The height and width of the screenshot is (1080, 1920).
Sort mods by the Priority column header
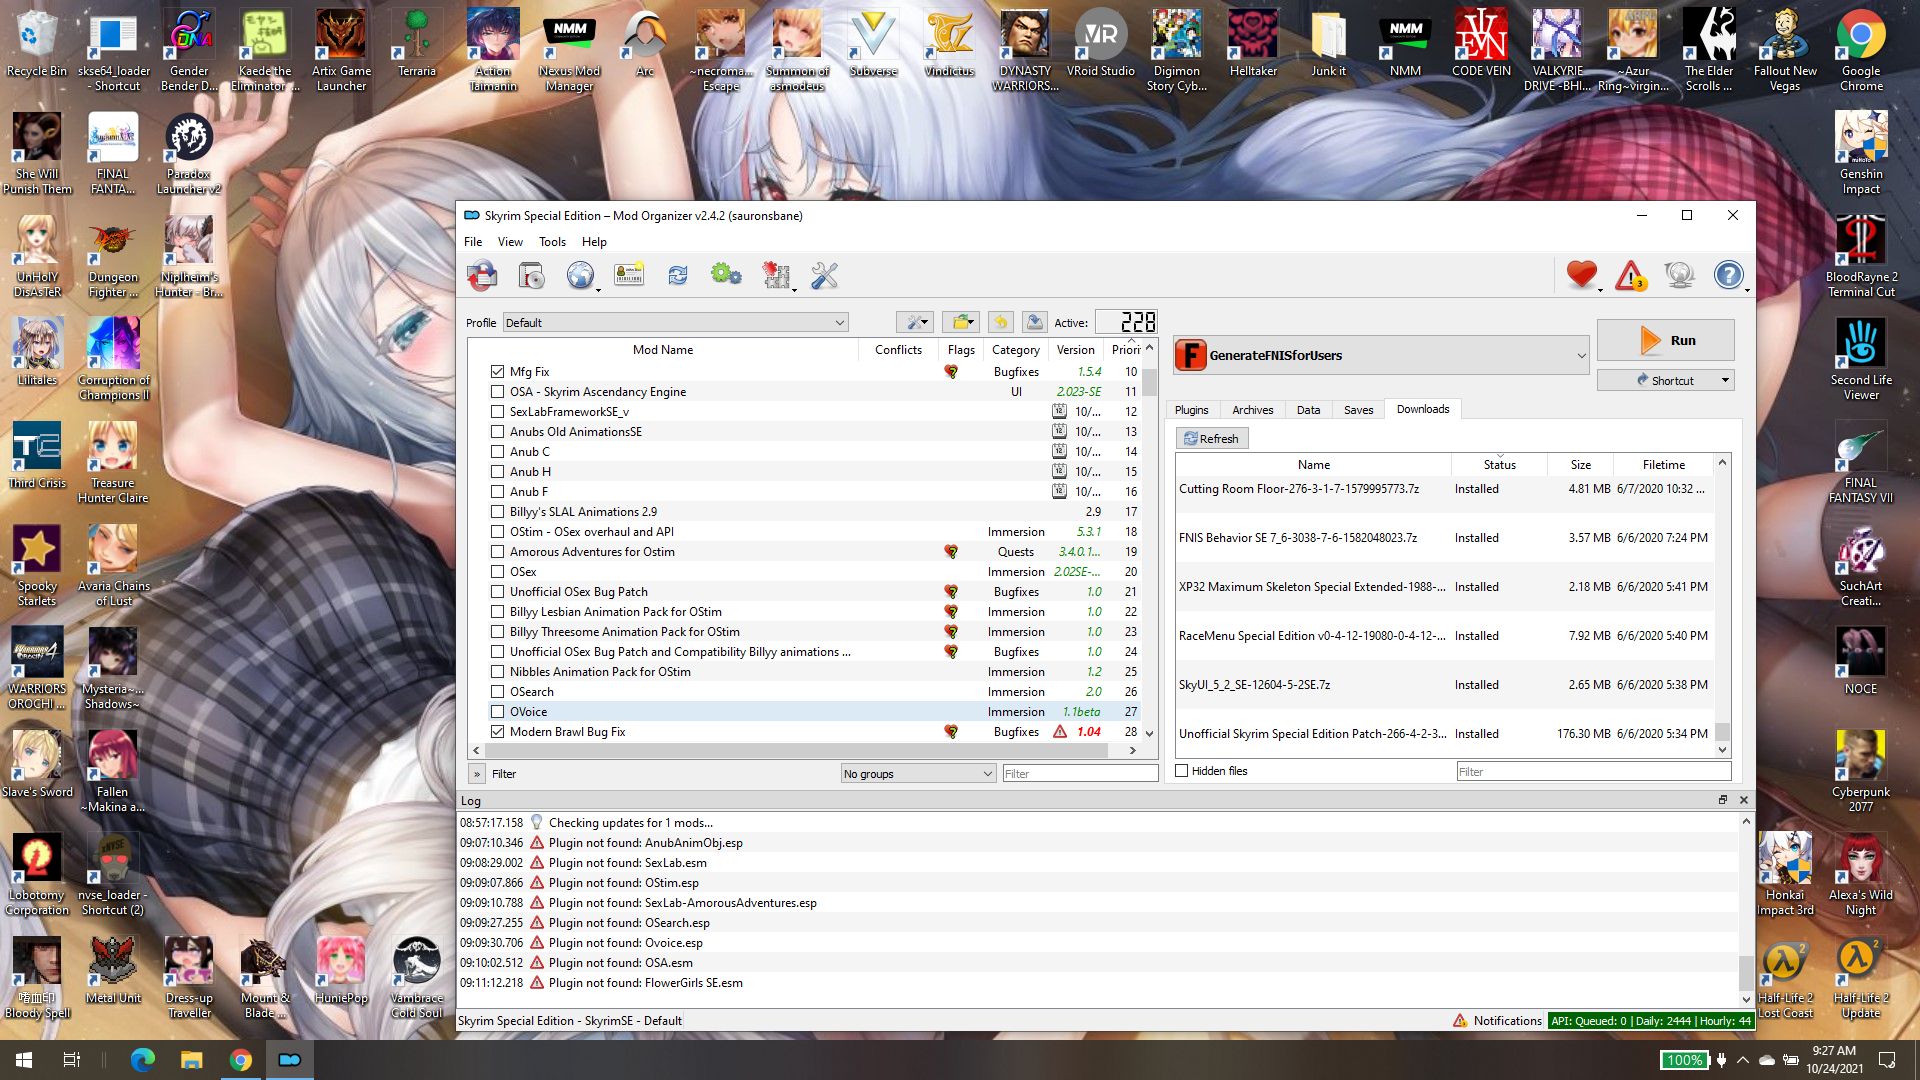[x=1124, y=350]
